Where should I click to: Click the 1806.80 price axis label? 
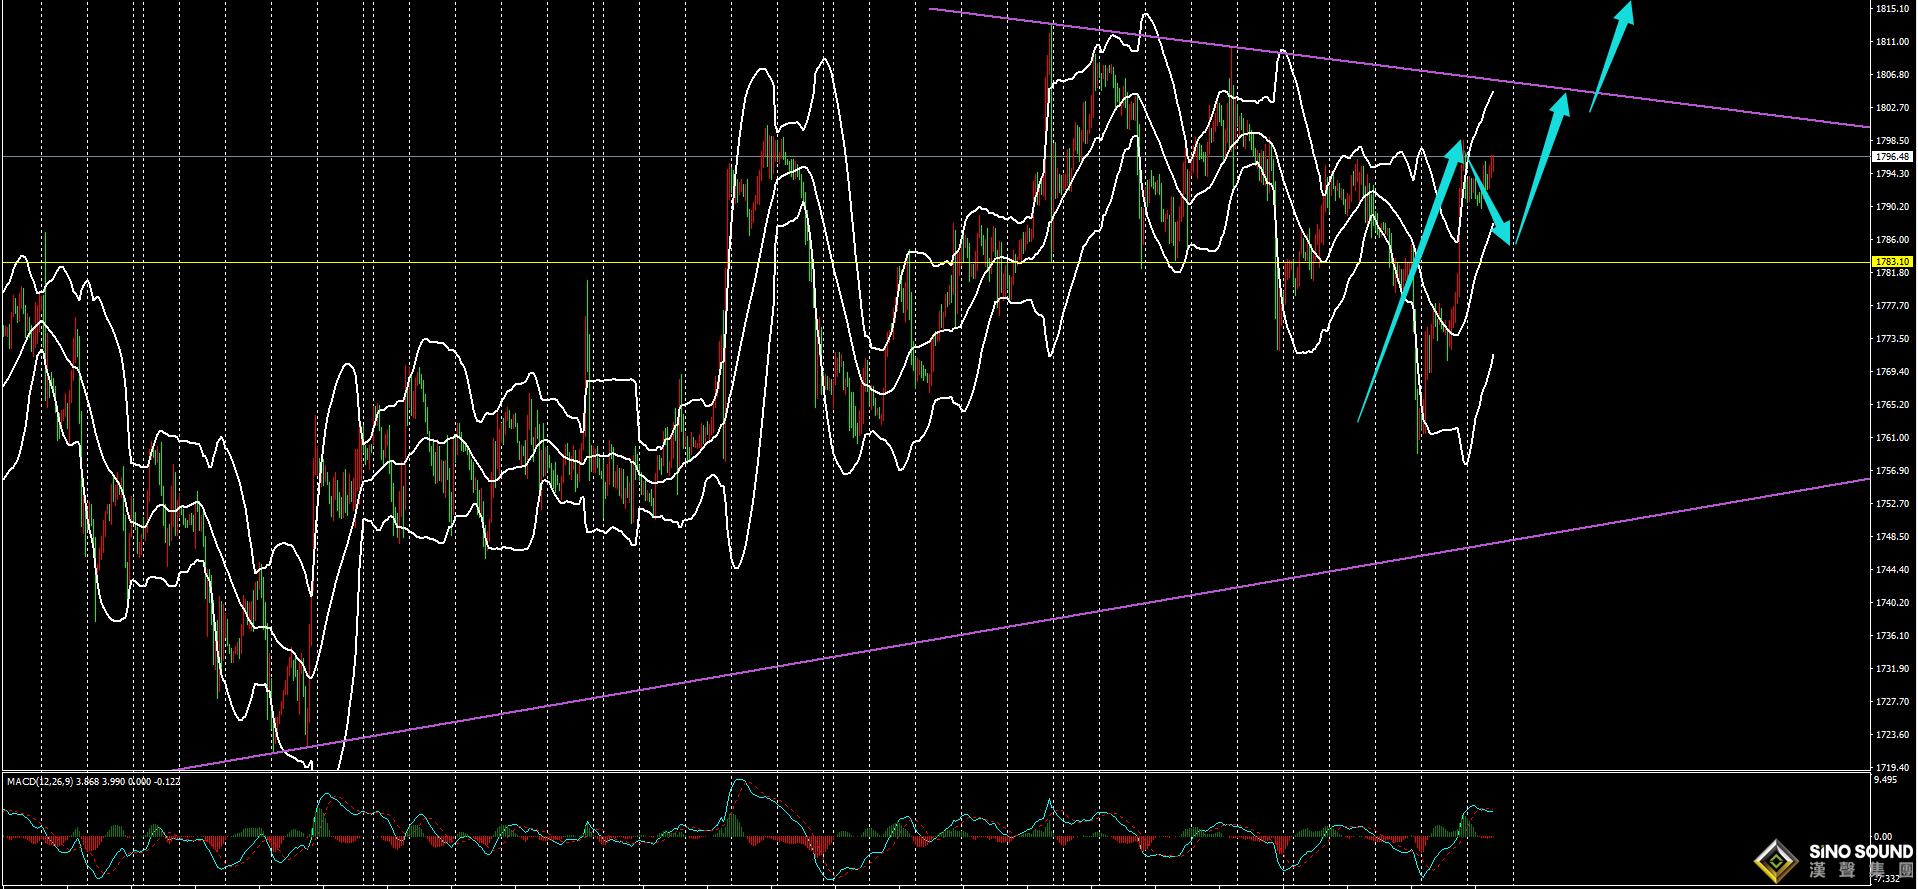pyautogui.click(x=1892, y=75)
